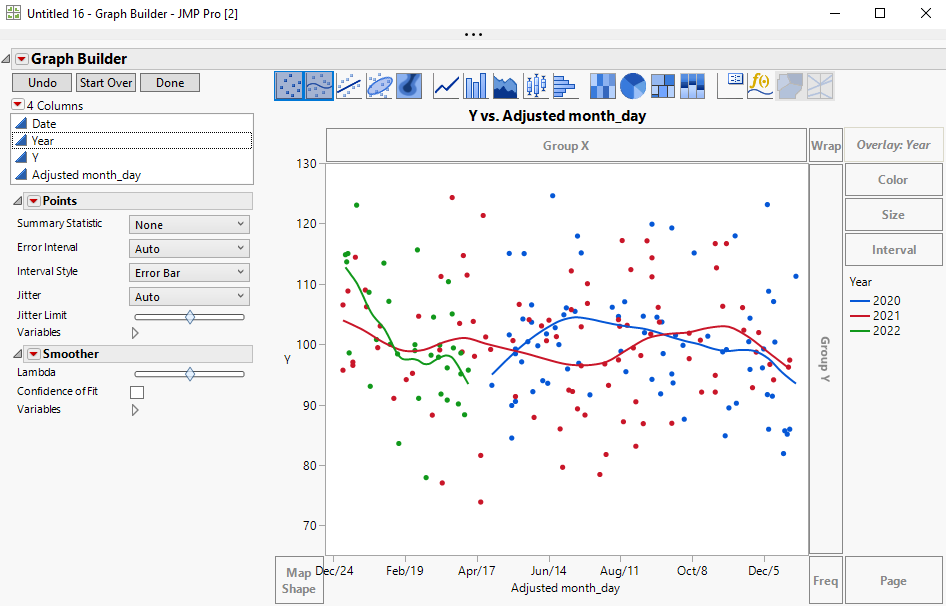Expand Variables under Smoother section
Viewport: 946px width, 606px height.
[x=135, y=410]
